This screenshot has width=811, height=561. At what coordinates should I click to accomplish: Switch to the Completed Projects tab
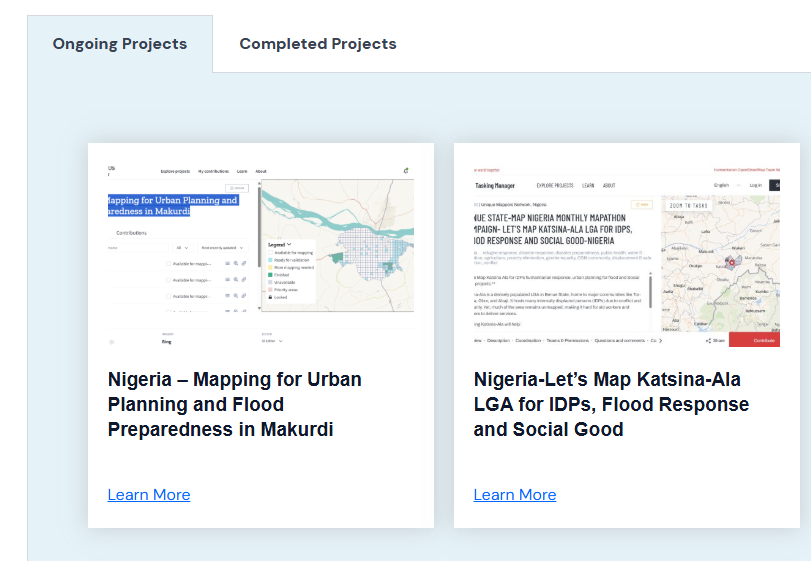tap(318, 44)
